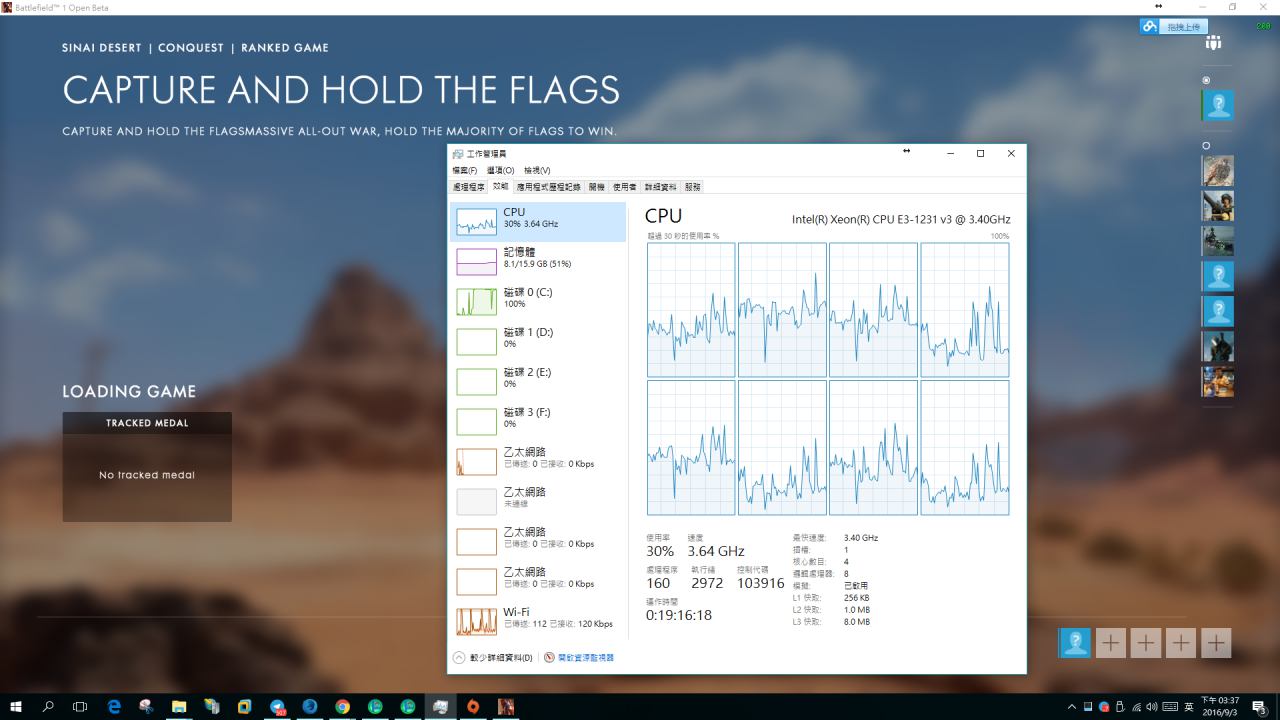The width and height of the screenshot is (1280, 720).
Task: Open Google Chrome from the taskbar
Action: pyautogui.click(x=342, y=707)
